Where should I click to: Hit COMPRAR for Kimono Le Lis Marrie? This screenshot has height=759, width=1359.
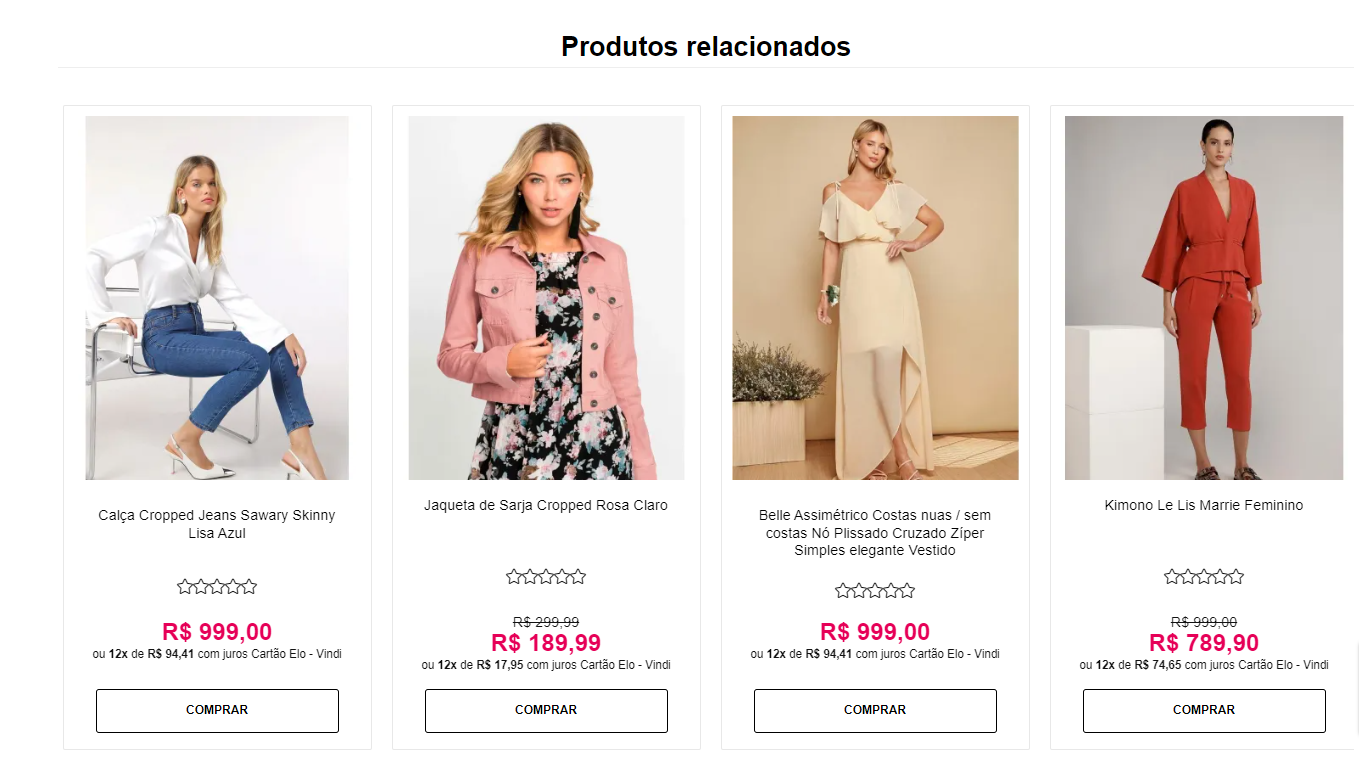pyautogui.click(x=1204, y=710)
